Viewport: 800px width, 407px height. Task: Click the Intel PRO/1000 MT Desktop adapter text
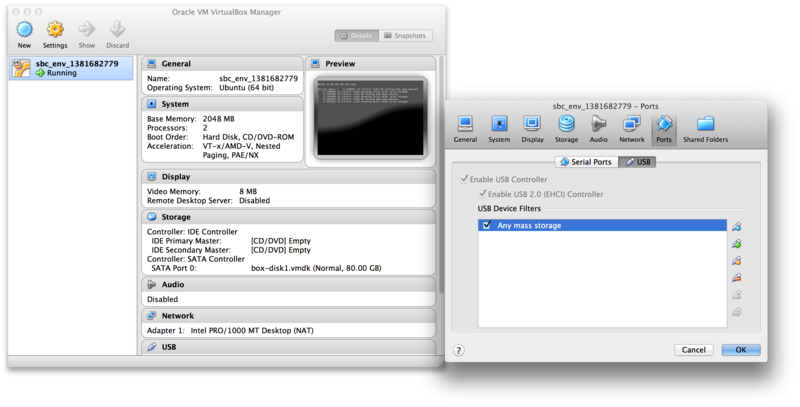(252, 330)
